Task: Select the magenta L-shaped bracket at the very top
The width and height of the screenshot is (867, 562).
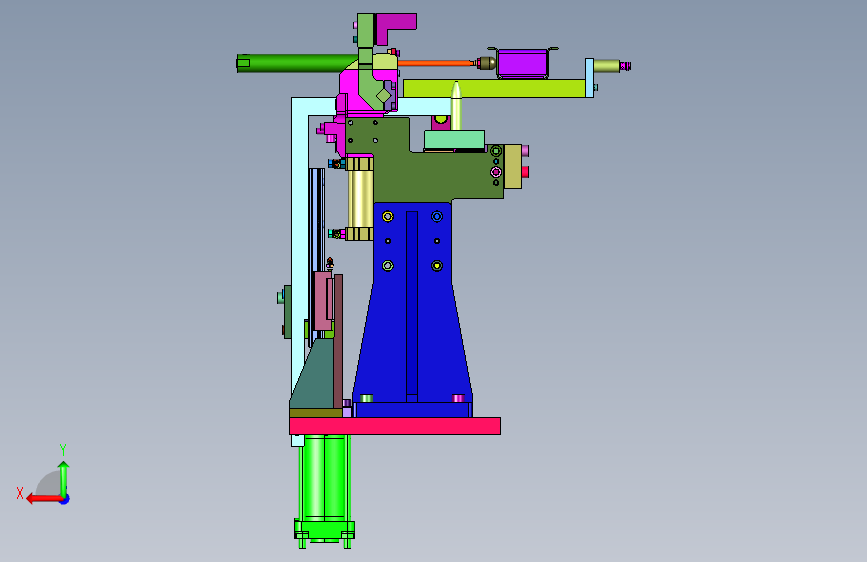Action: 395,28
